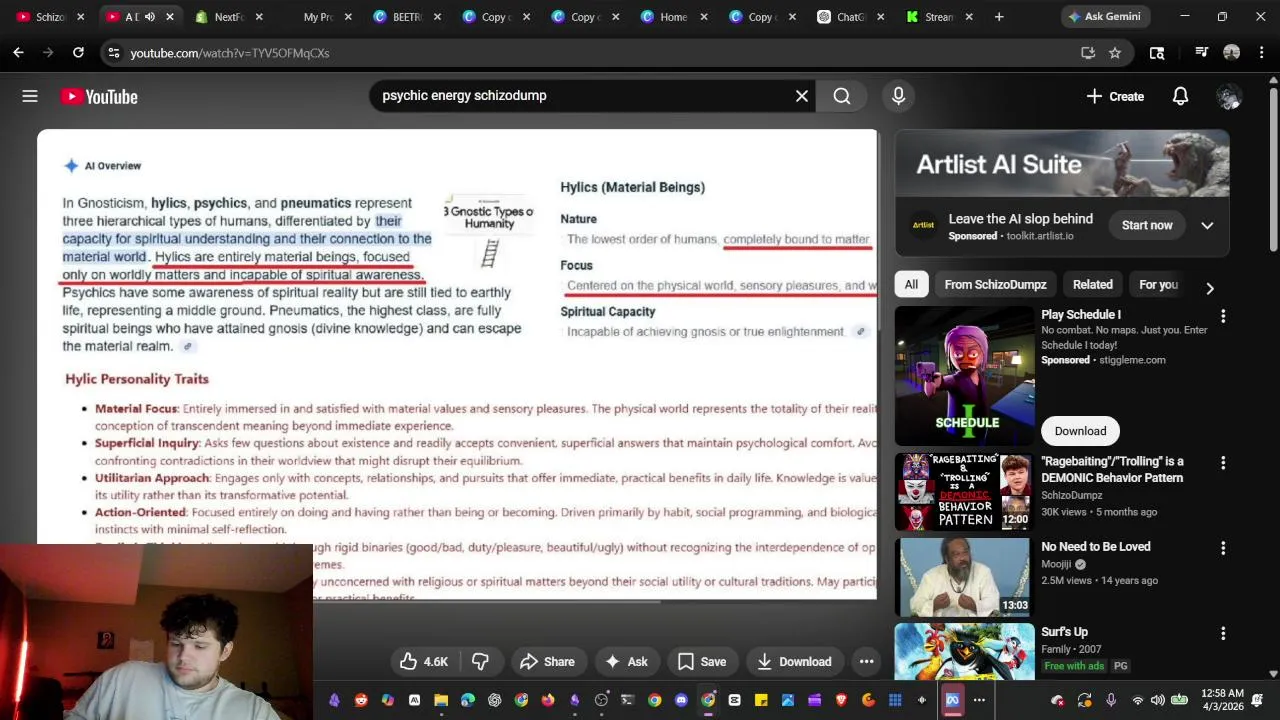Image resolution: width=1280 pixels, height=720 pixels.
Task: Open more actions ellipsis under video
Action: [867, 662]
